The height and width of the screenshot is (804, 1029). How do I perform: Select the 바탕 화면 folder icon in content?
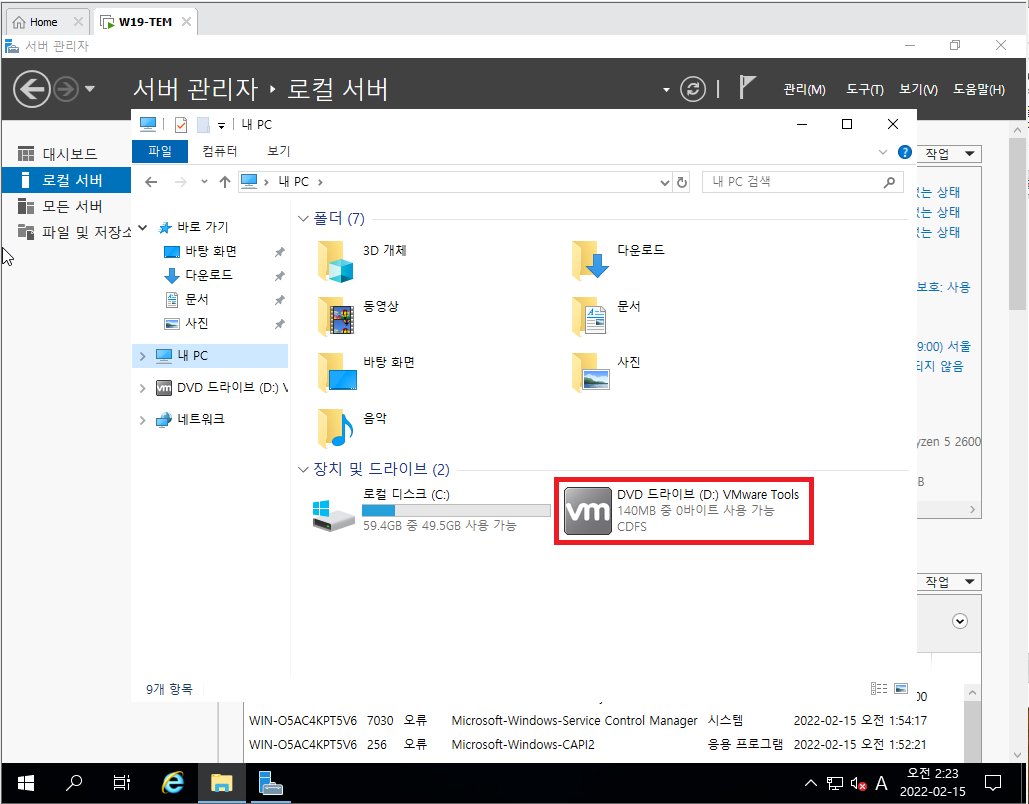tap(337, 373)
